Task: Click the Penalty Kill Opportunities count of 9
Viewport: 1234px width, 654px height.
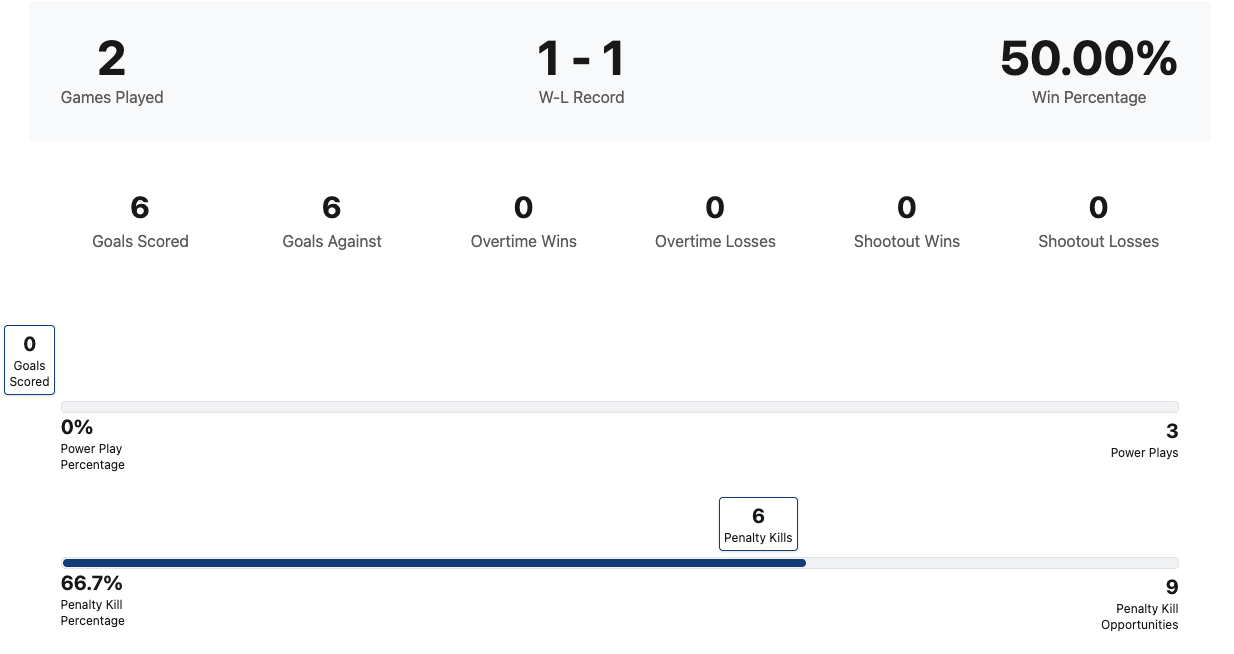Action: click(x=1172, y=587)
